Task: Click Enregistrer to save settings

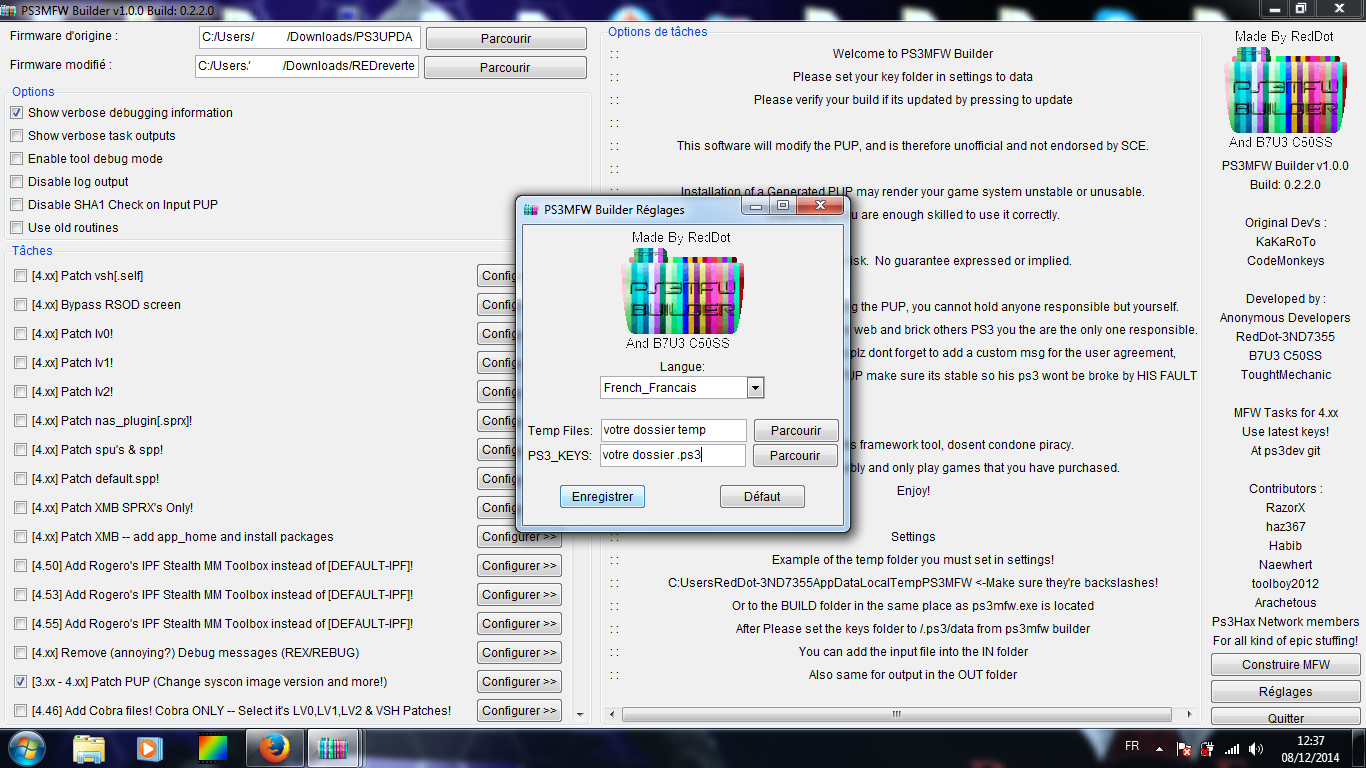Action: click(602, 497)
